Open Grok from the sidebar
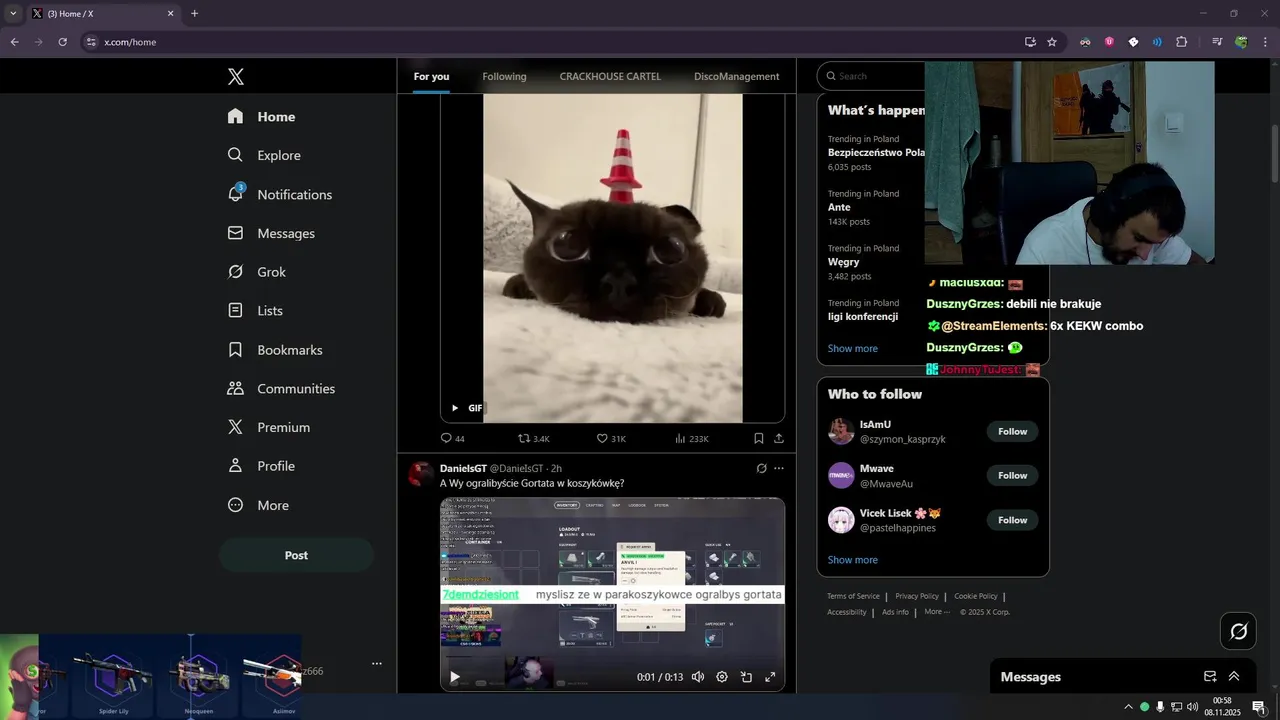This screenshot has width=1280, height=720. pos(257,272)
